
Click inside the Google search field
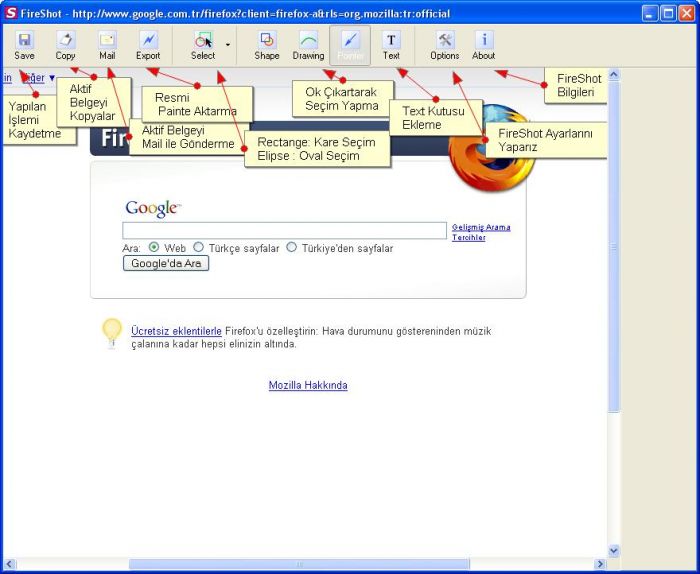284,230
